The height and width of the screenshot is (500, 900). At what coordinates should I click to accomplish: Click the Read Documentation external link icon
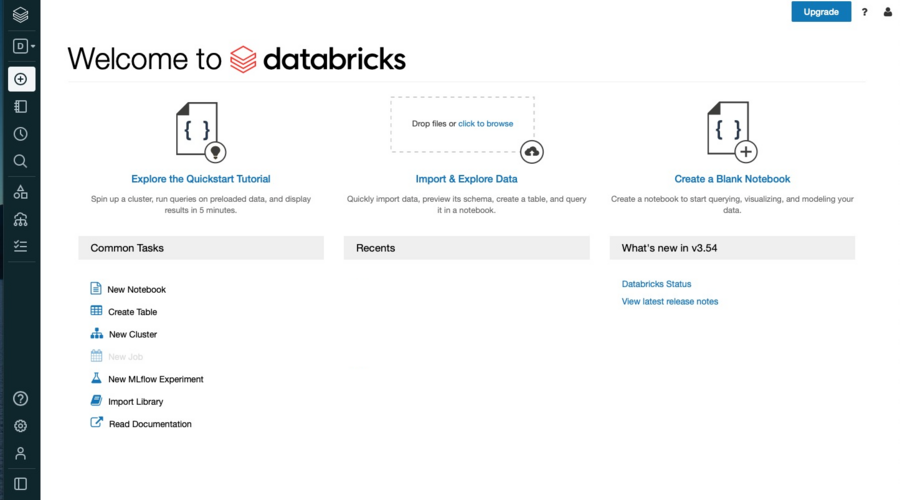96,423
